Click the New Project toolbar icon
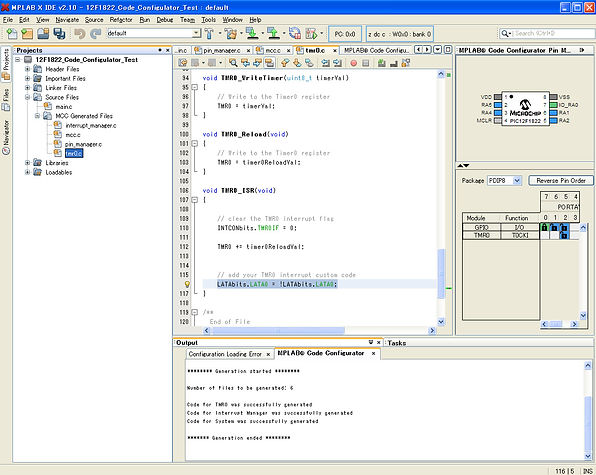Screen dimensions: 596x475 (x=27, y=34)
